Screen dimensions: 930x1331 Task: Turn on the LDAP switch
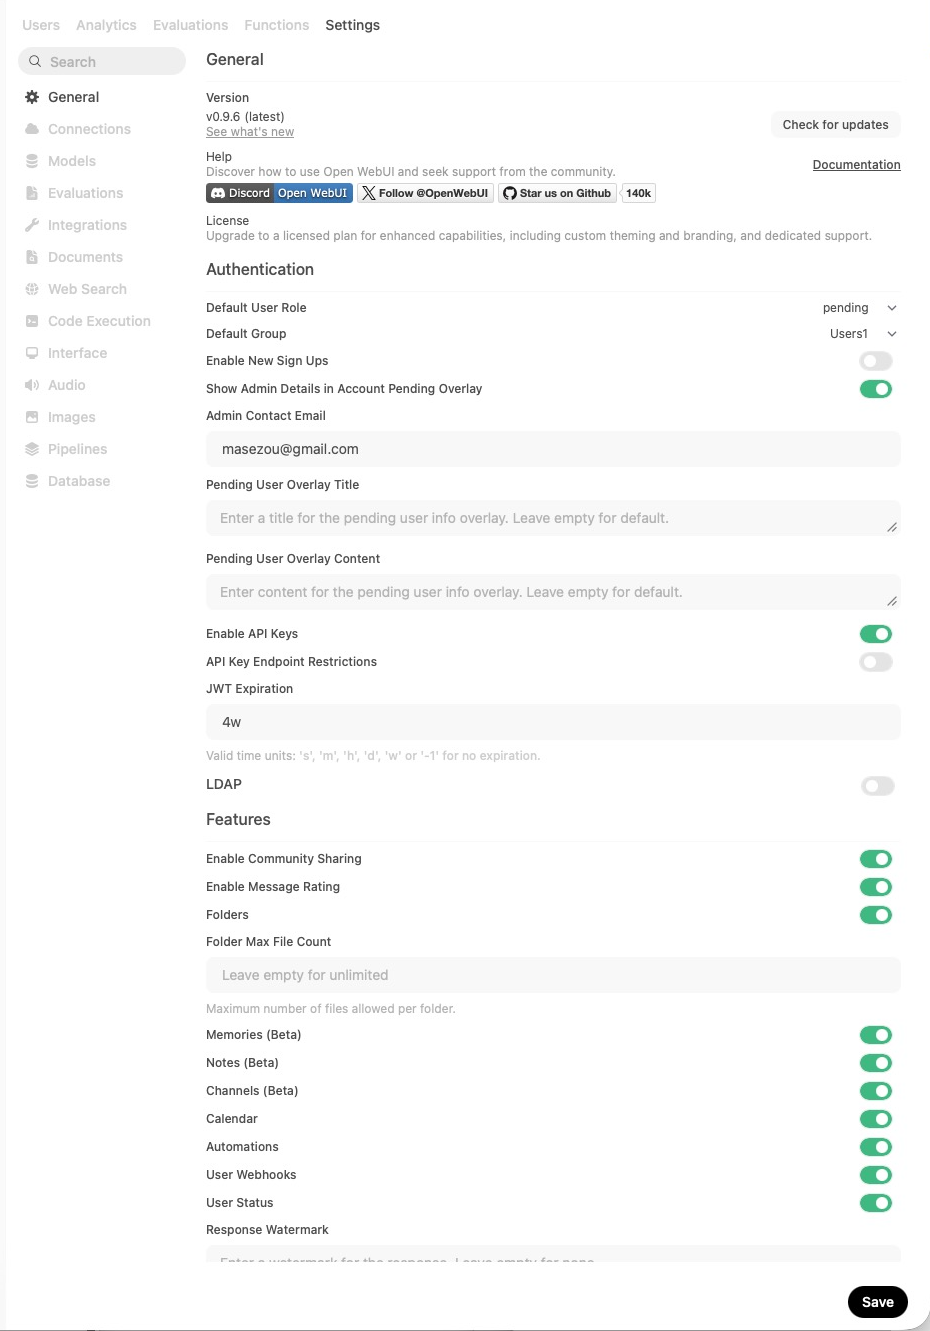click(877, 786)
